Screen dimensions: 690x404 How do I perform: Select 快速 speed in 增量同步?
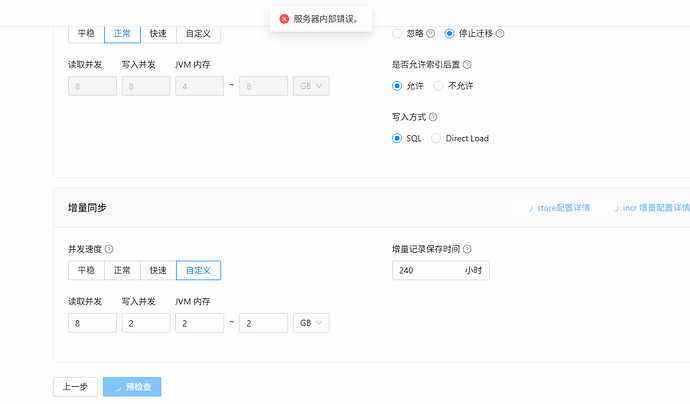click(158, 270)
